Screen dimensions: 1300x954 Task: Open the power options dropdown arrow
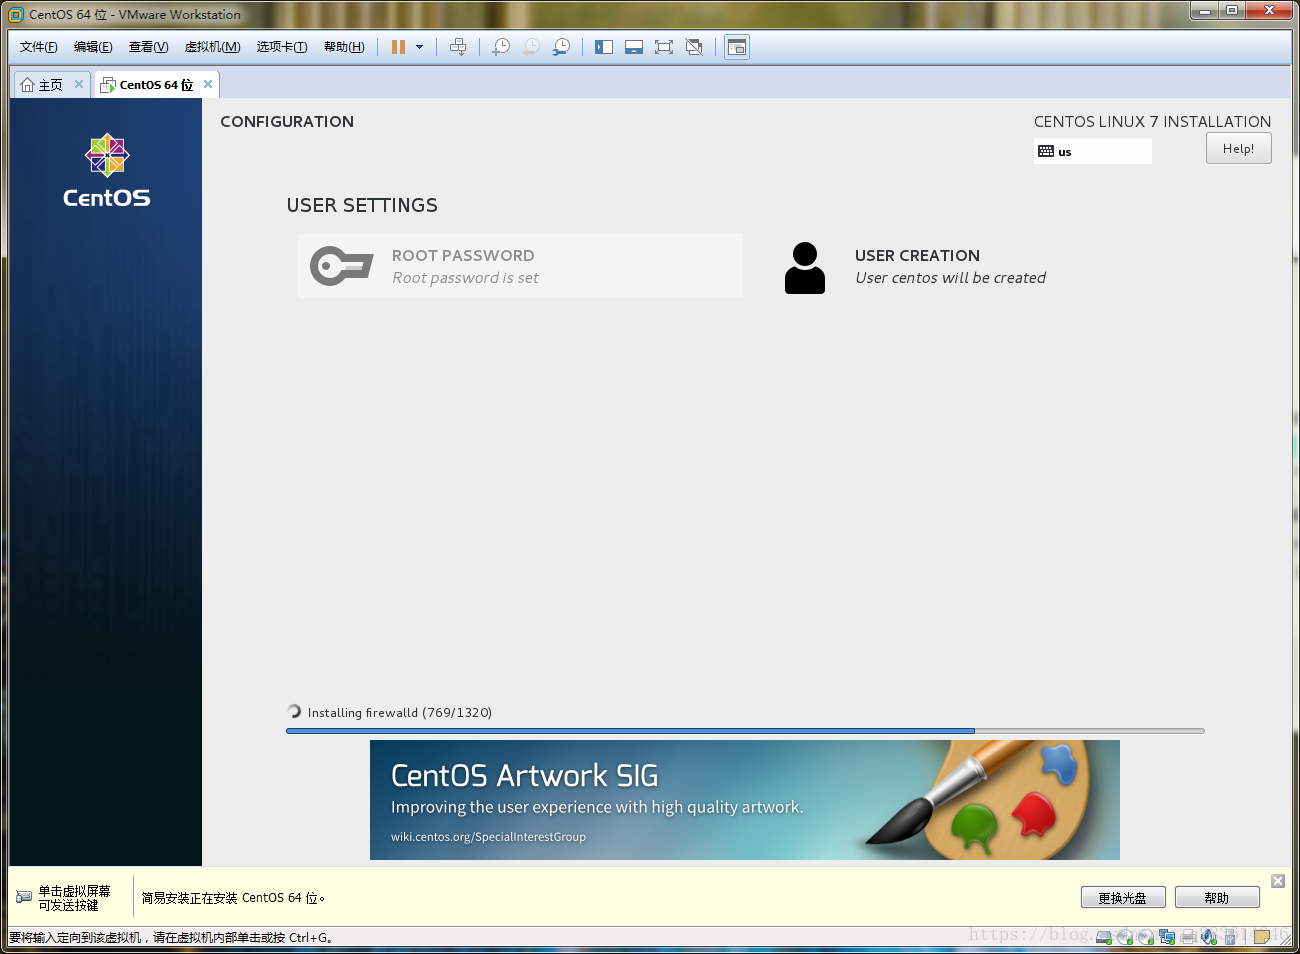(419, 47)
